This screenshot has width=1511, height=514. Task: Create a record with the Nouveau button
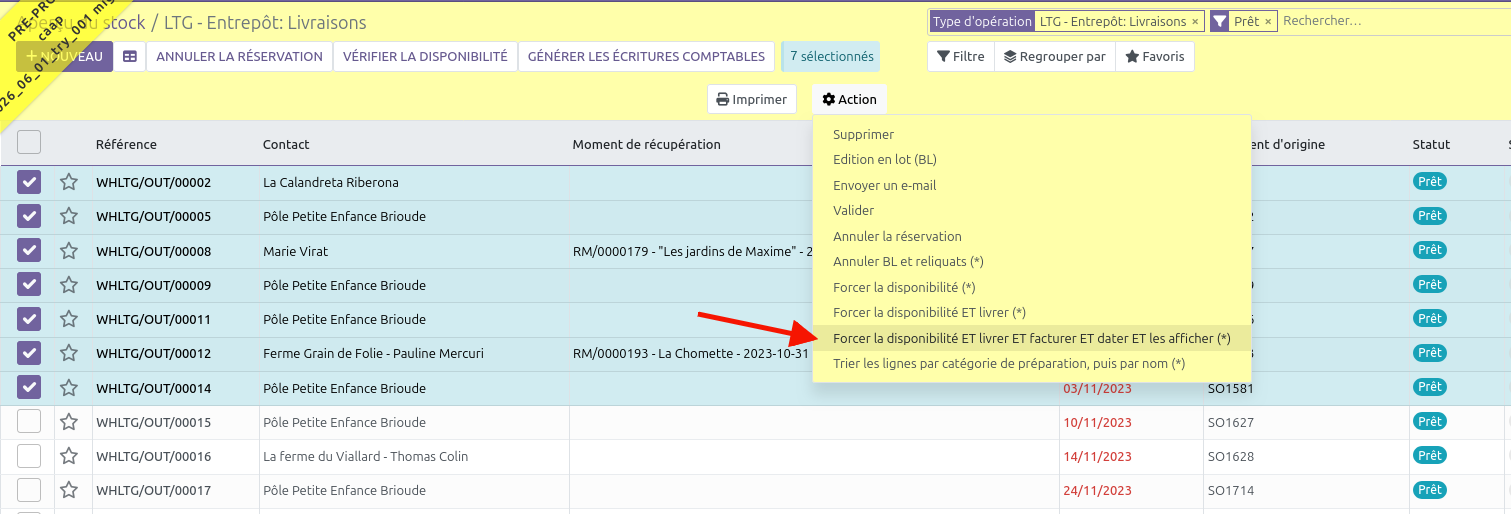pos(64,57)
